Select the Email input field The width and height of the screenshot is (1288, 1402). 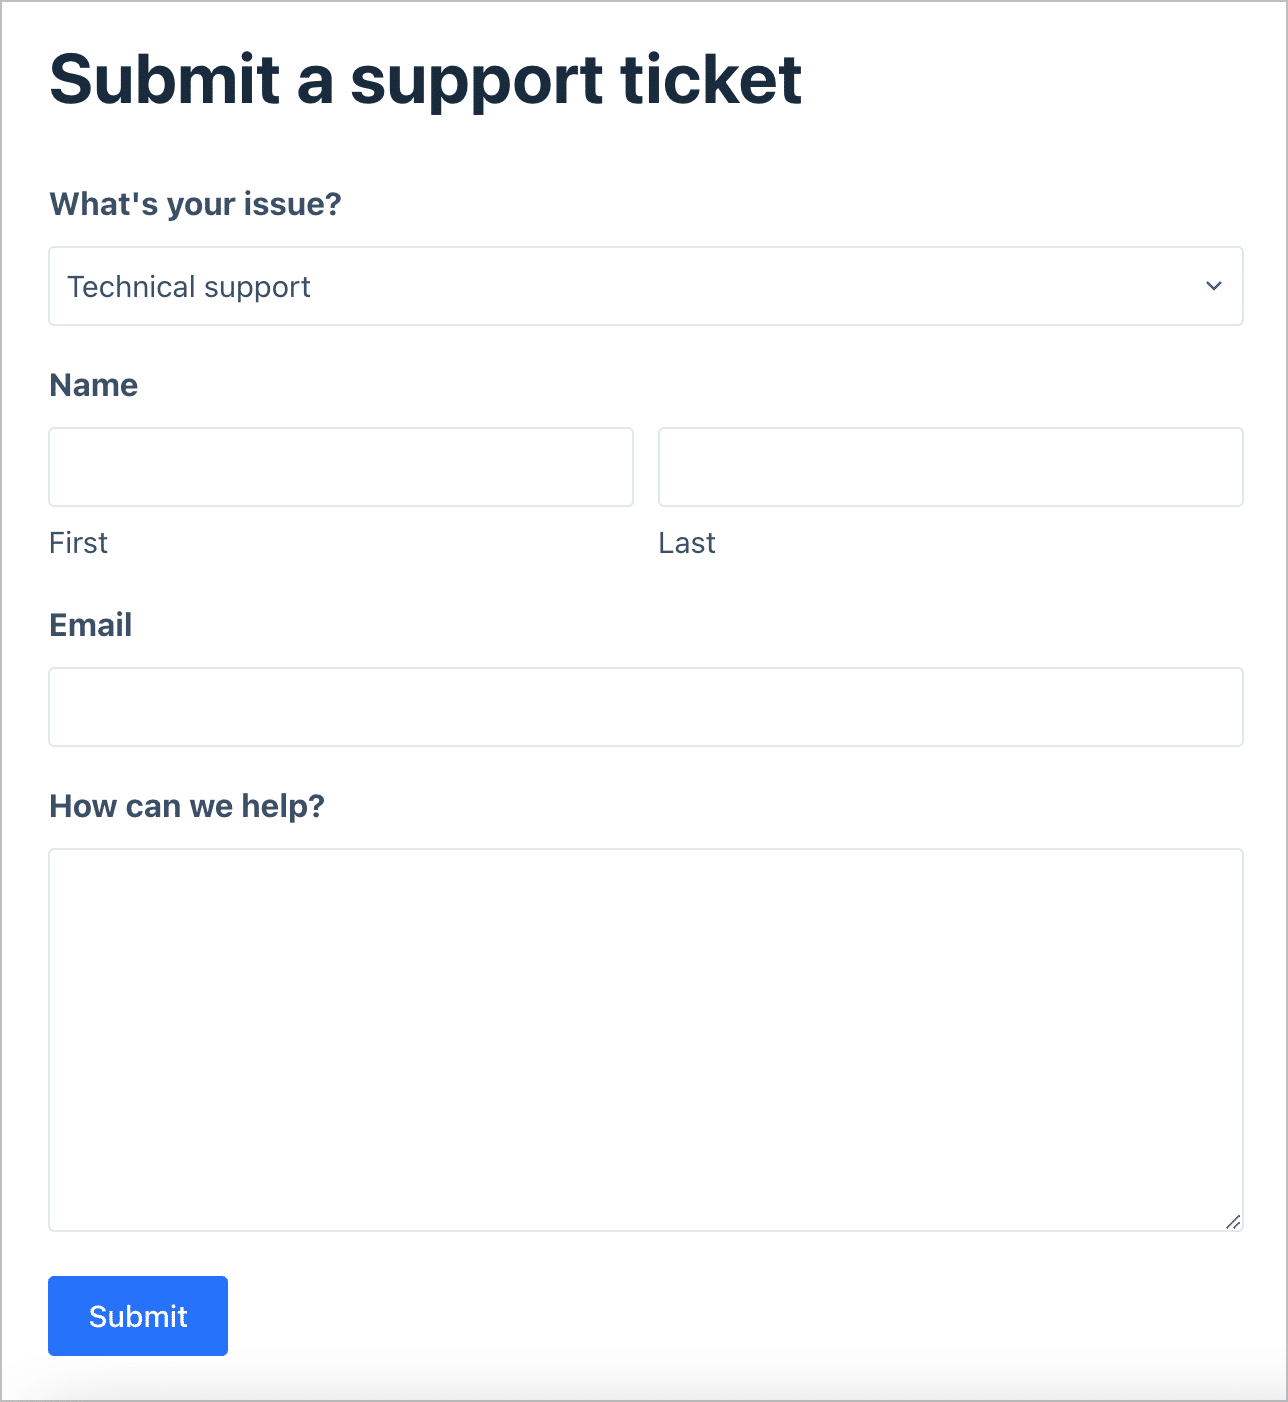(x=646, y=707)
